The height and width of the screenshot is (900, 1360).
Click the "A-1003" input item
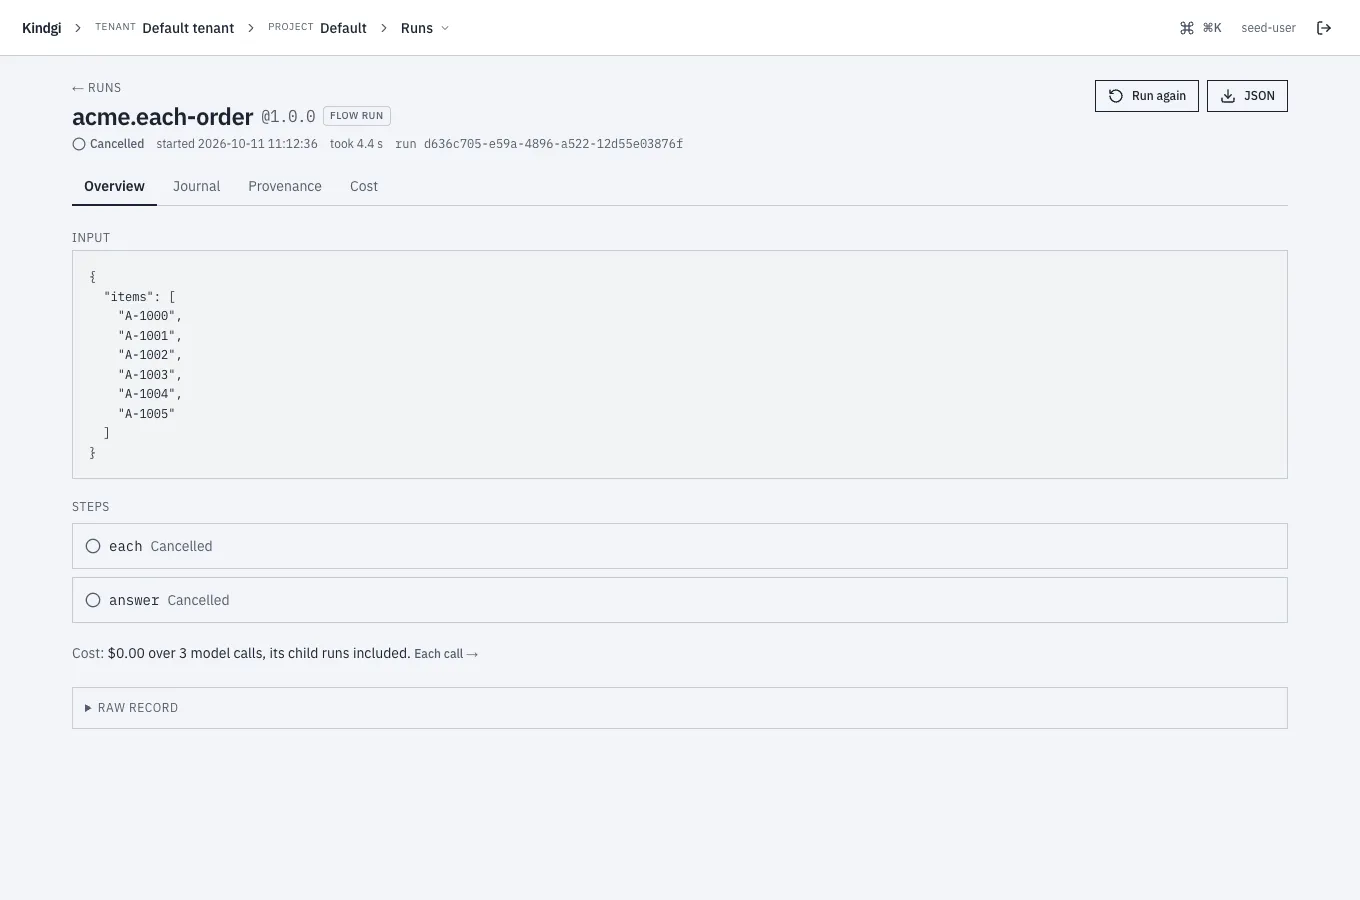pyautogui.click(x=146, y=375)
